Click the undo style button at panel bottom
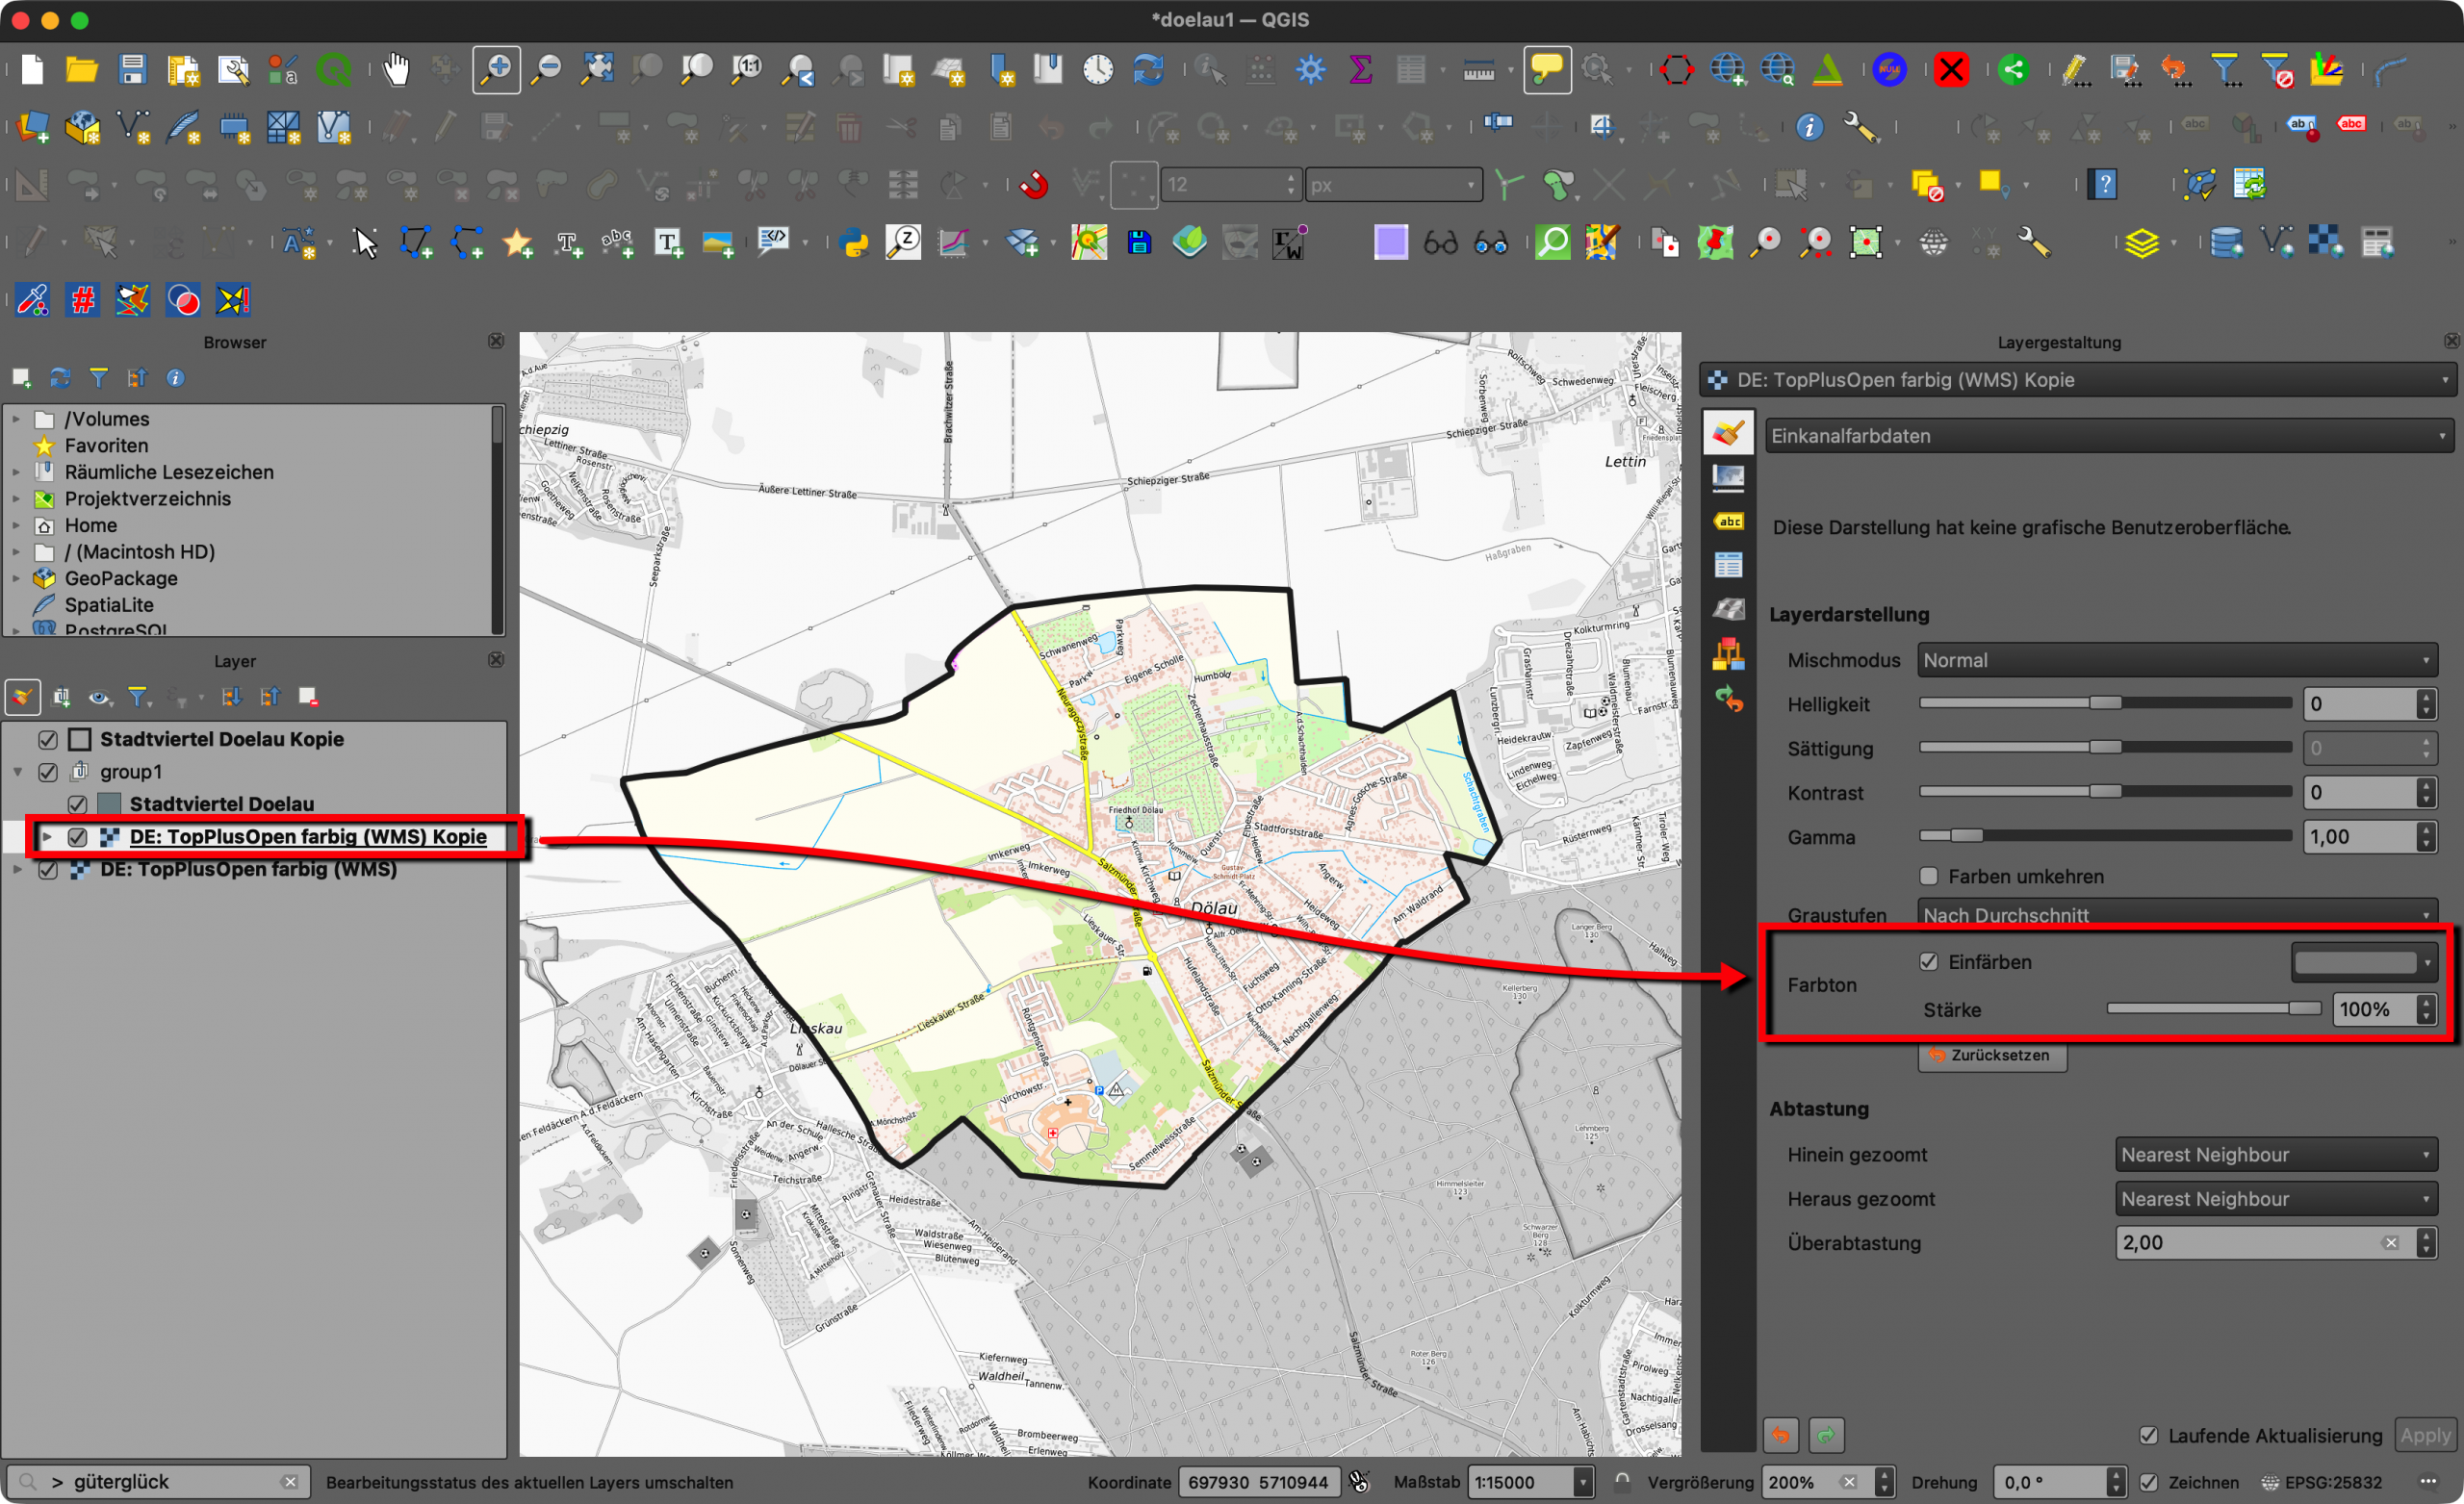The width and height of the screenshot is (2464, 1504). coord(1780,1435)
